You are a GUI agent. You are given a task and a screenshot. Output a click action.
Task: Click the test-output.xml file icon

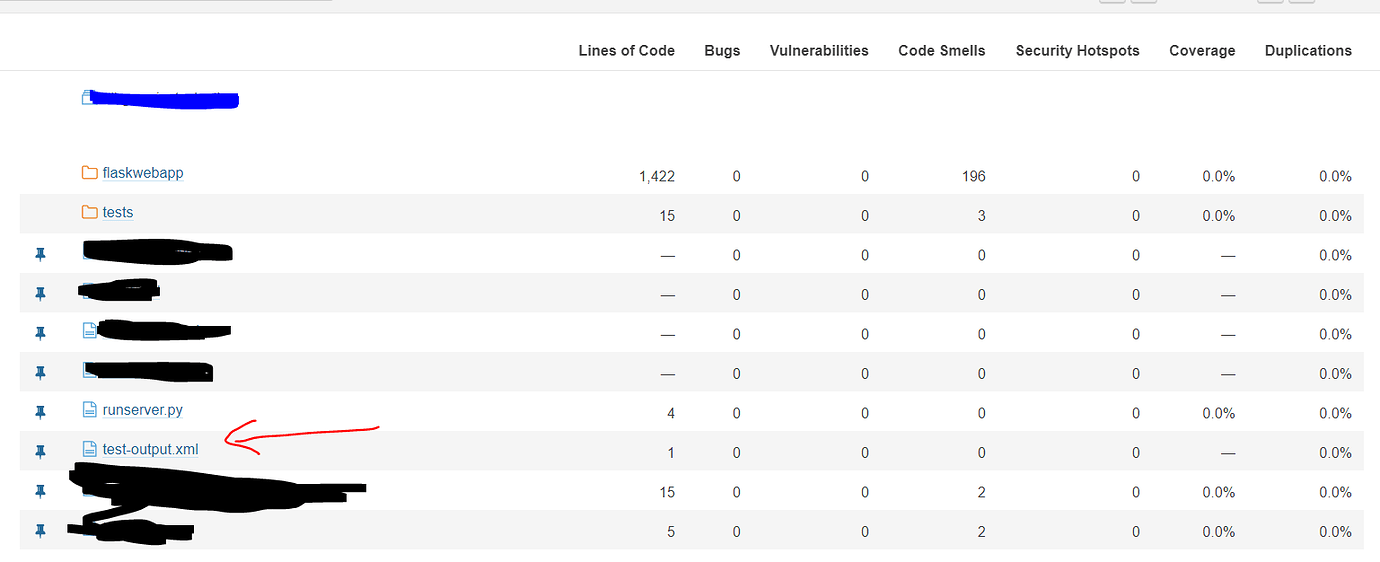pyautogui.click(x=90, y=449)
